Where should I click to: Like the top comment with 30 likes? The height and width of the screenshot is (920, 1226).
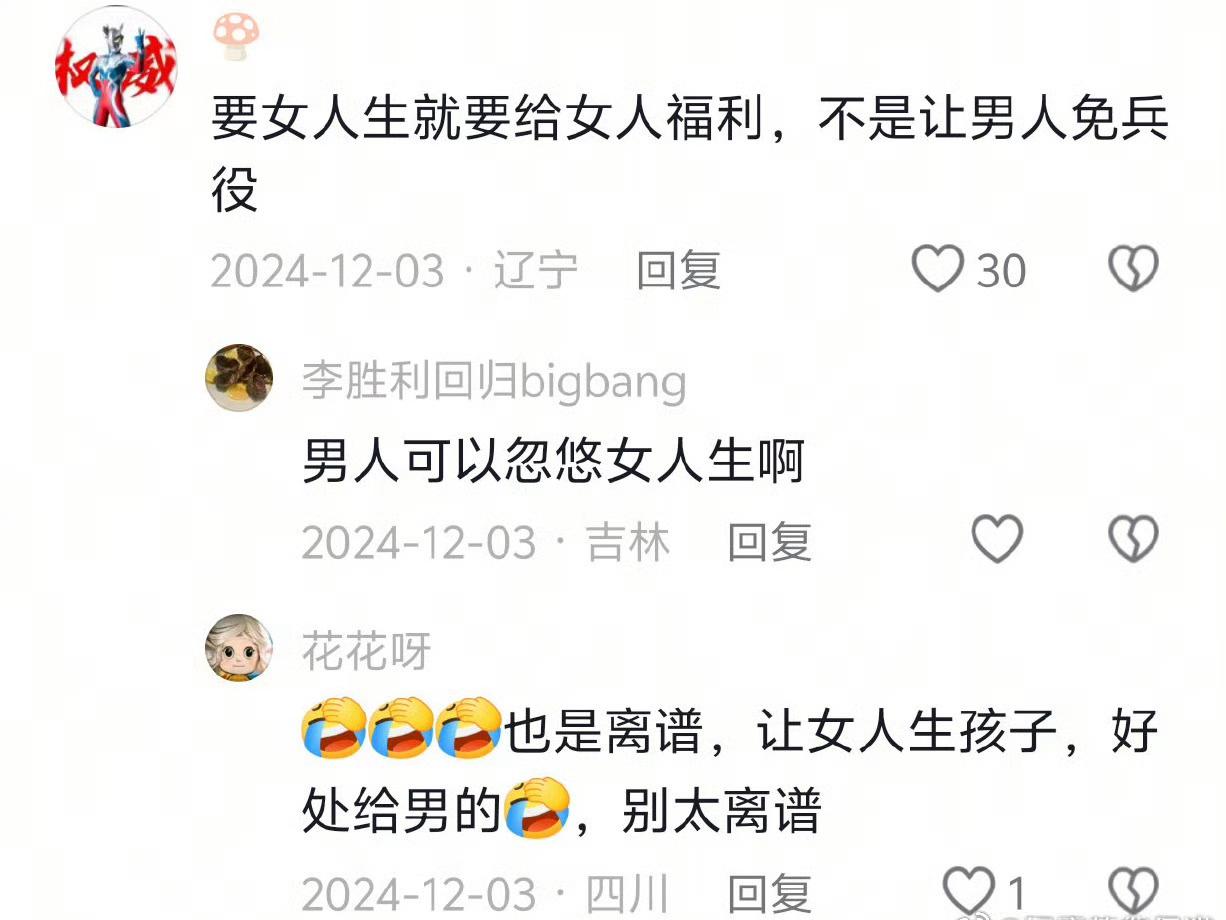click(x=938, y=269)
